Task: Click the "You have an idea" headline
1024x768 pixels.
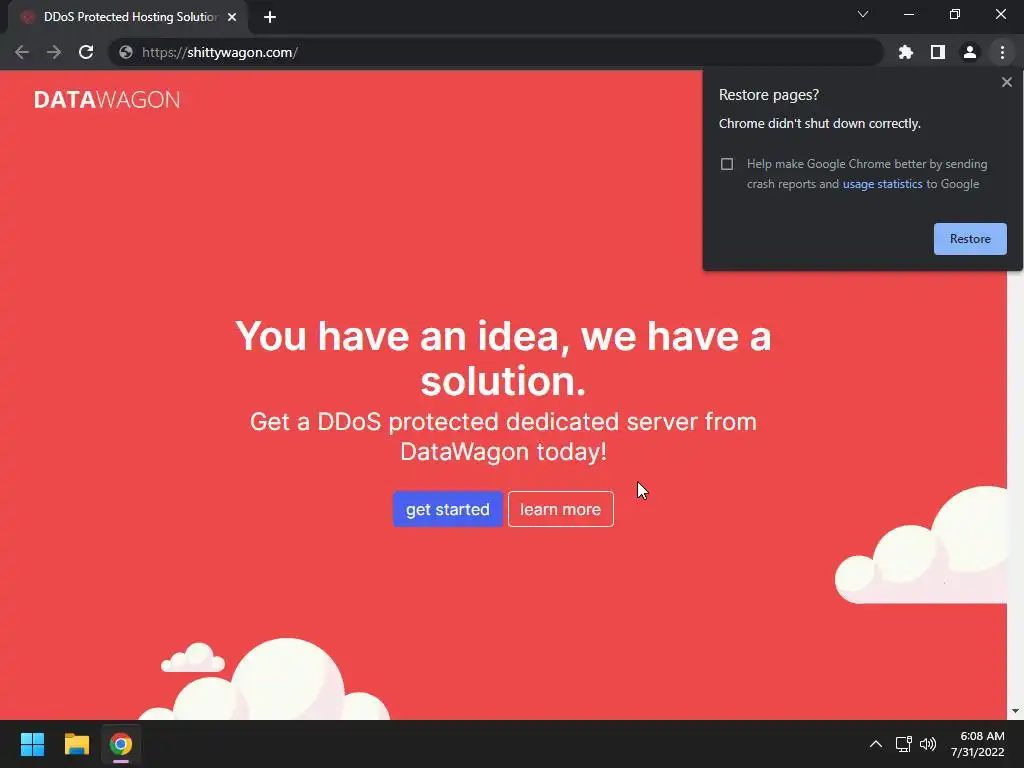Action: (503, 358)
